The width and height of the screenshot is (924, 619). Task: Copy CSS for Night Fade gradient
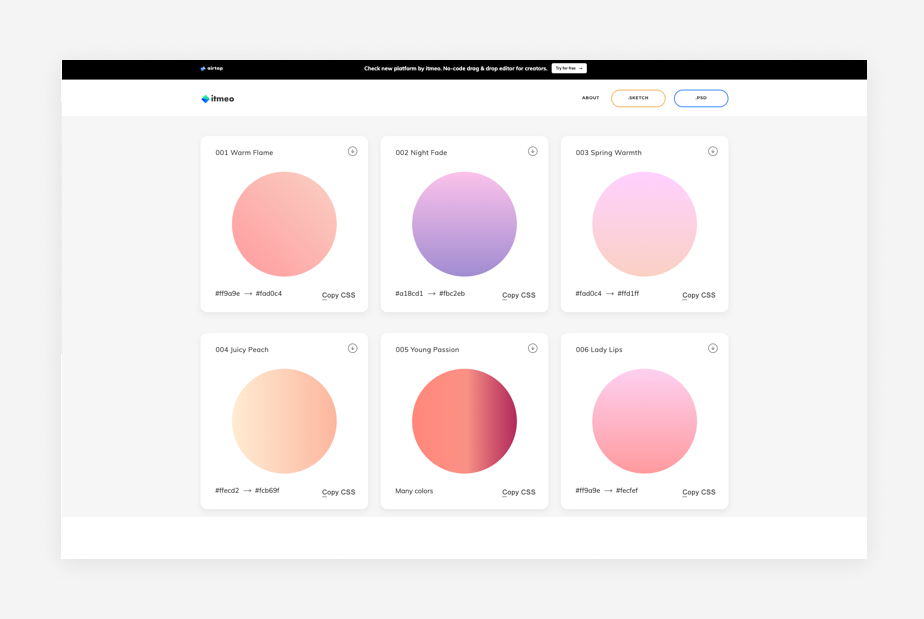518,295
